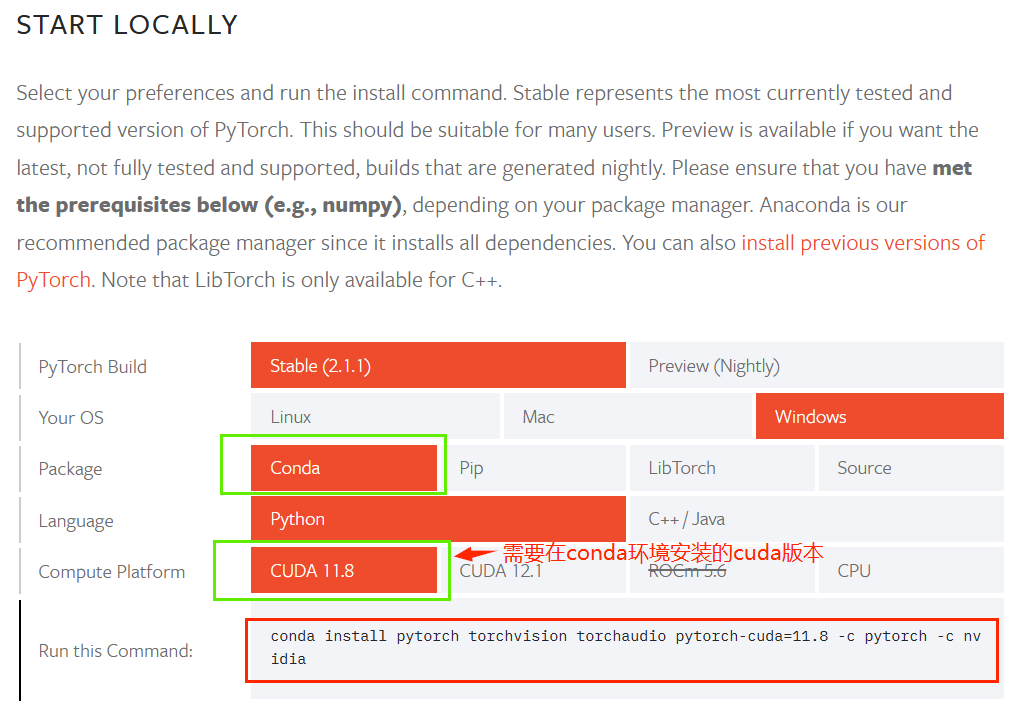The width and height of the screenshot is (1031, 719).
Task: Switch package manager to Pip
Action: pos(537,467)
